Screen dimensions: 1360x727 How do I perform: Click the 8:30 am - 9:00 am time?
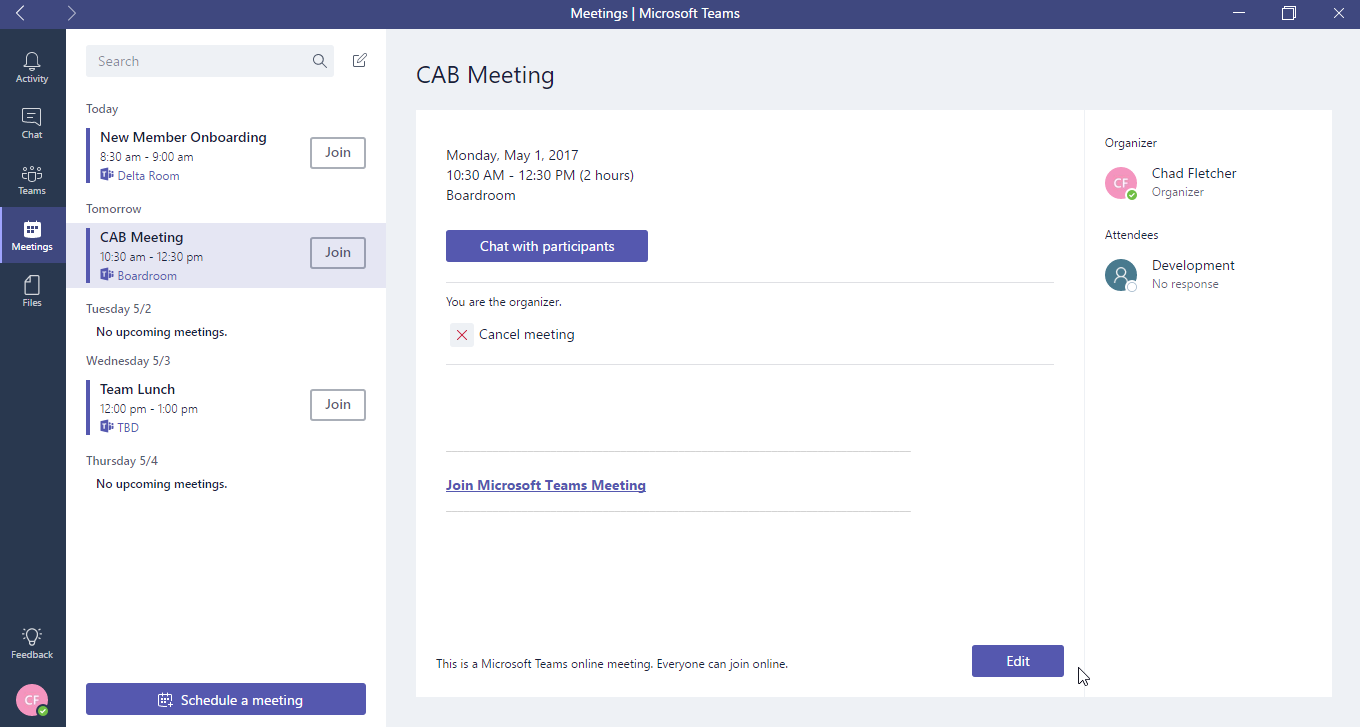[x=147, y=157]
